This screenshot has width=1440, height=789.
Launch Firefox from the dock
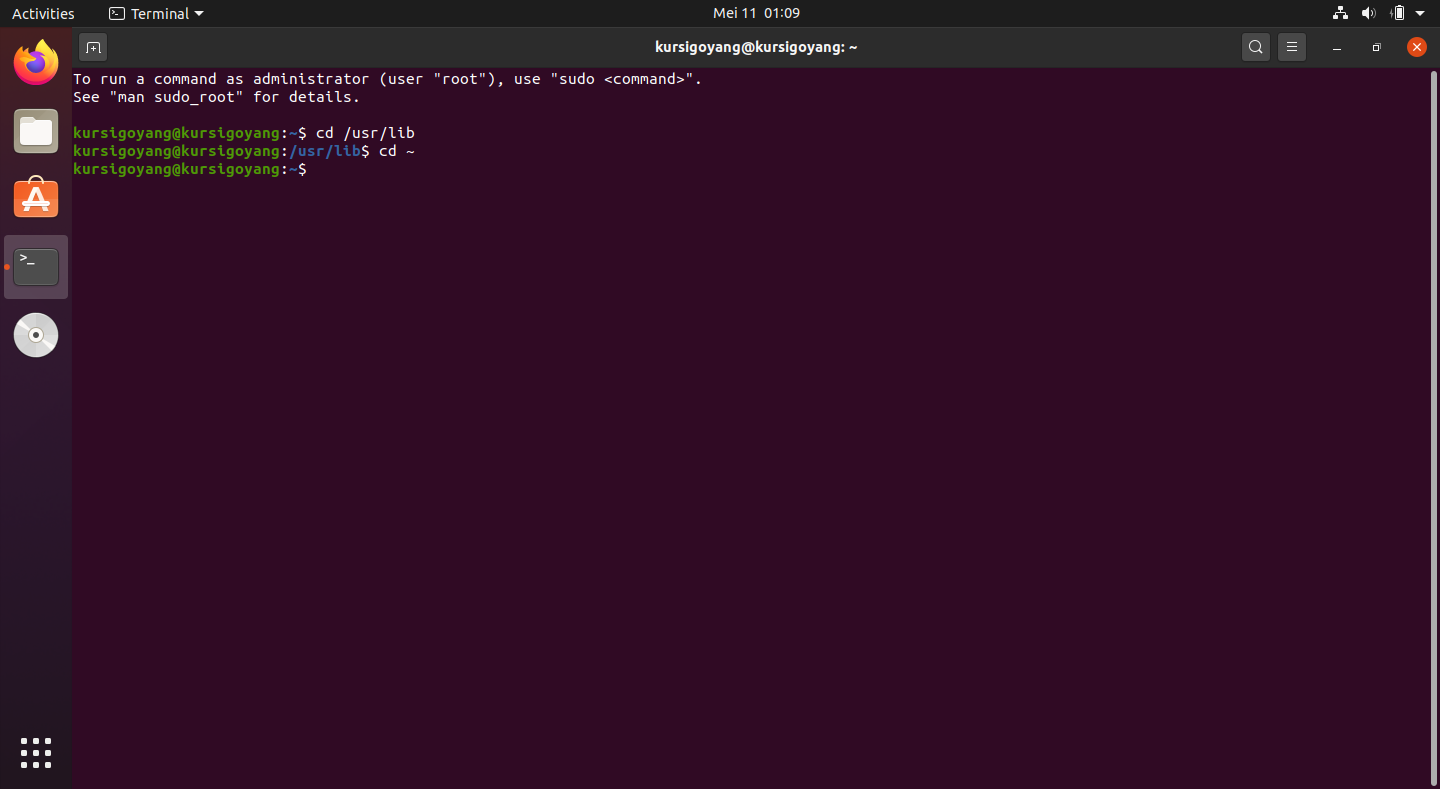36,63
